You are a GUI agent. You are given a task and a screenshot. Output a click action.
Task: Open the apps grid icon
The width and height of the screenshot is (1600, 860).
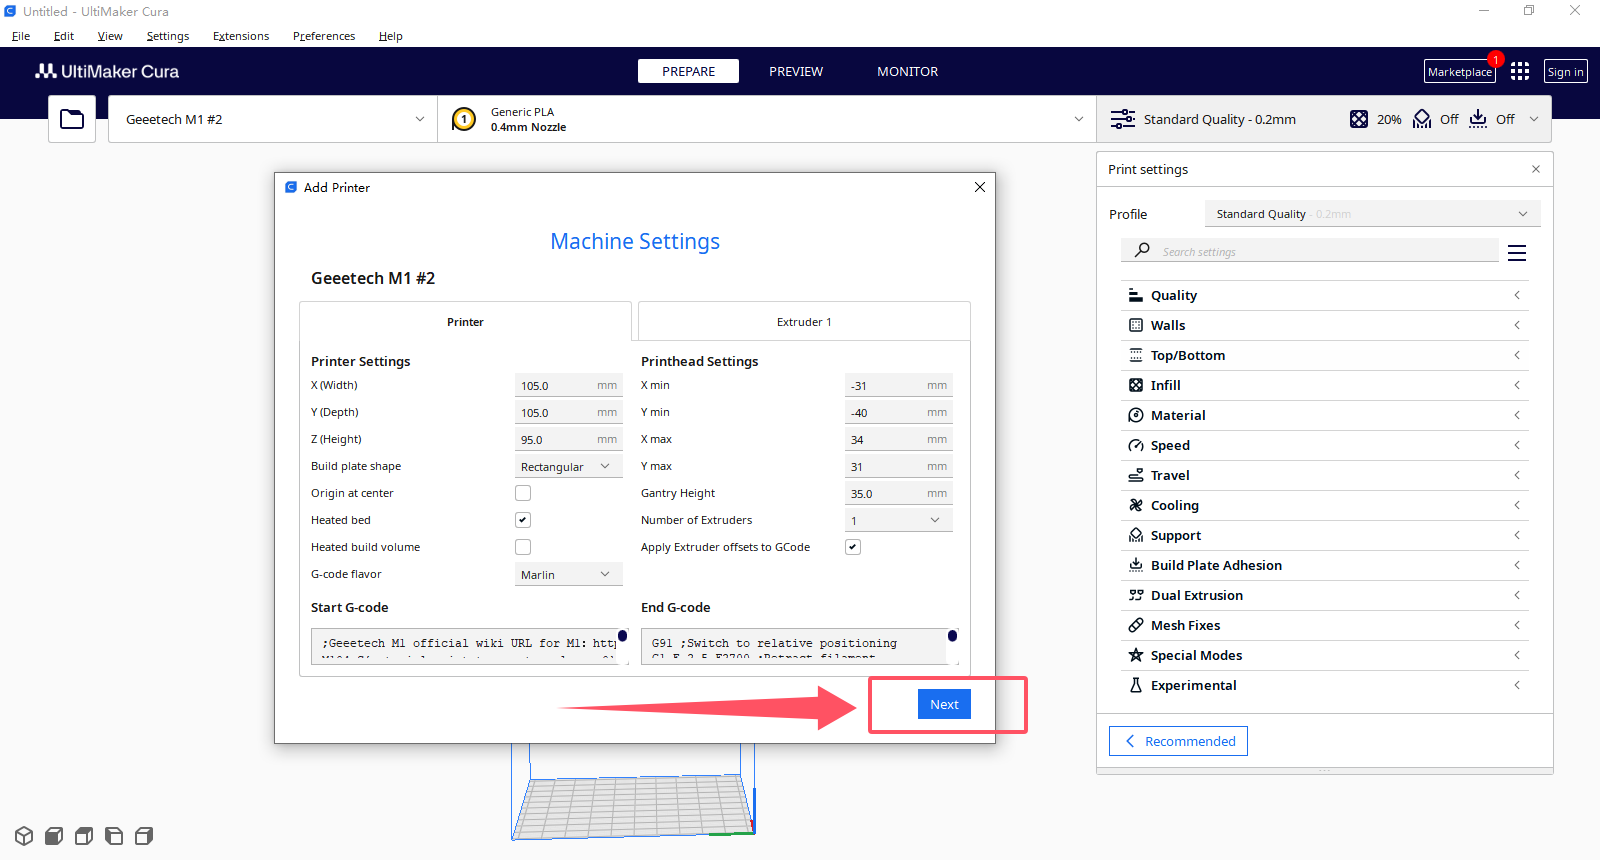[1520, 71]
